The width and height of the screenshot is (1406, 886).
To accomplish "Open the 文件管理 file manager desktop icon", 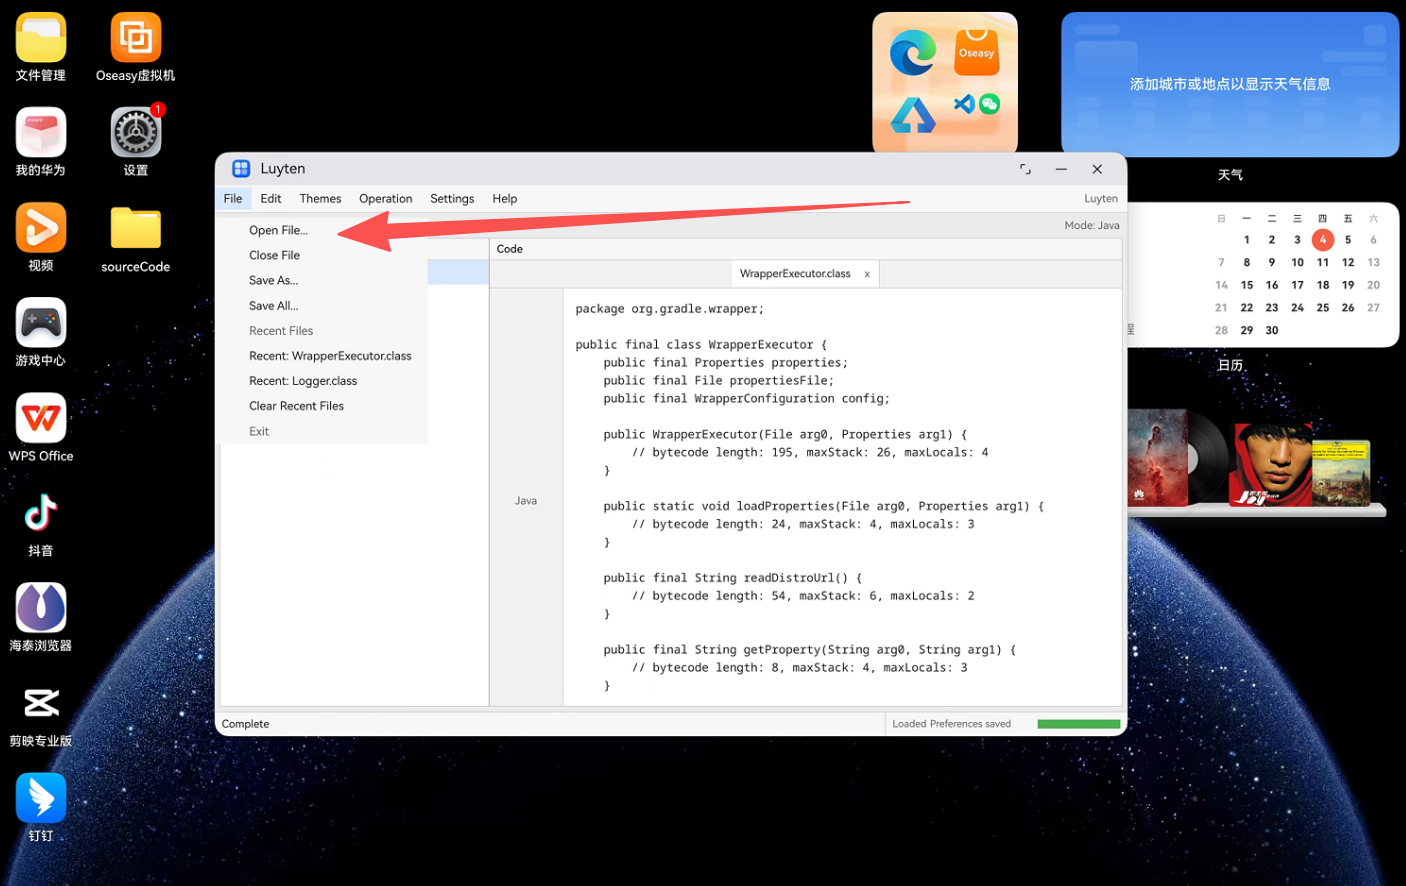I will (41, 38).
